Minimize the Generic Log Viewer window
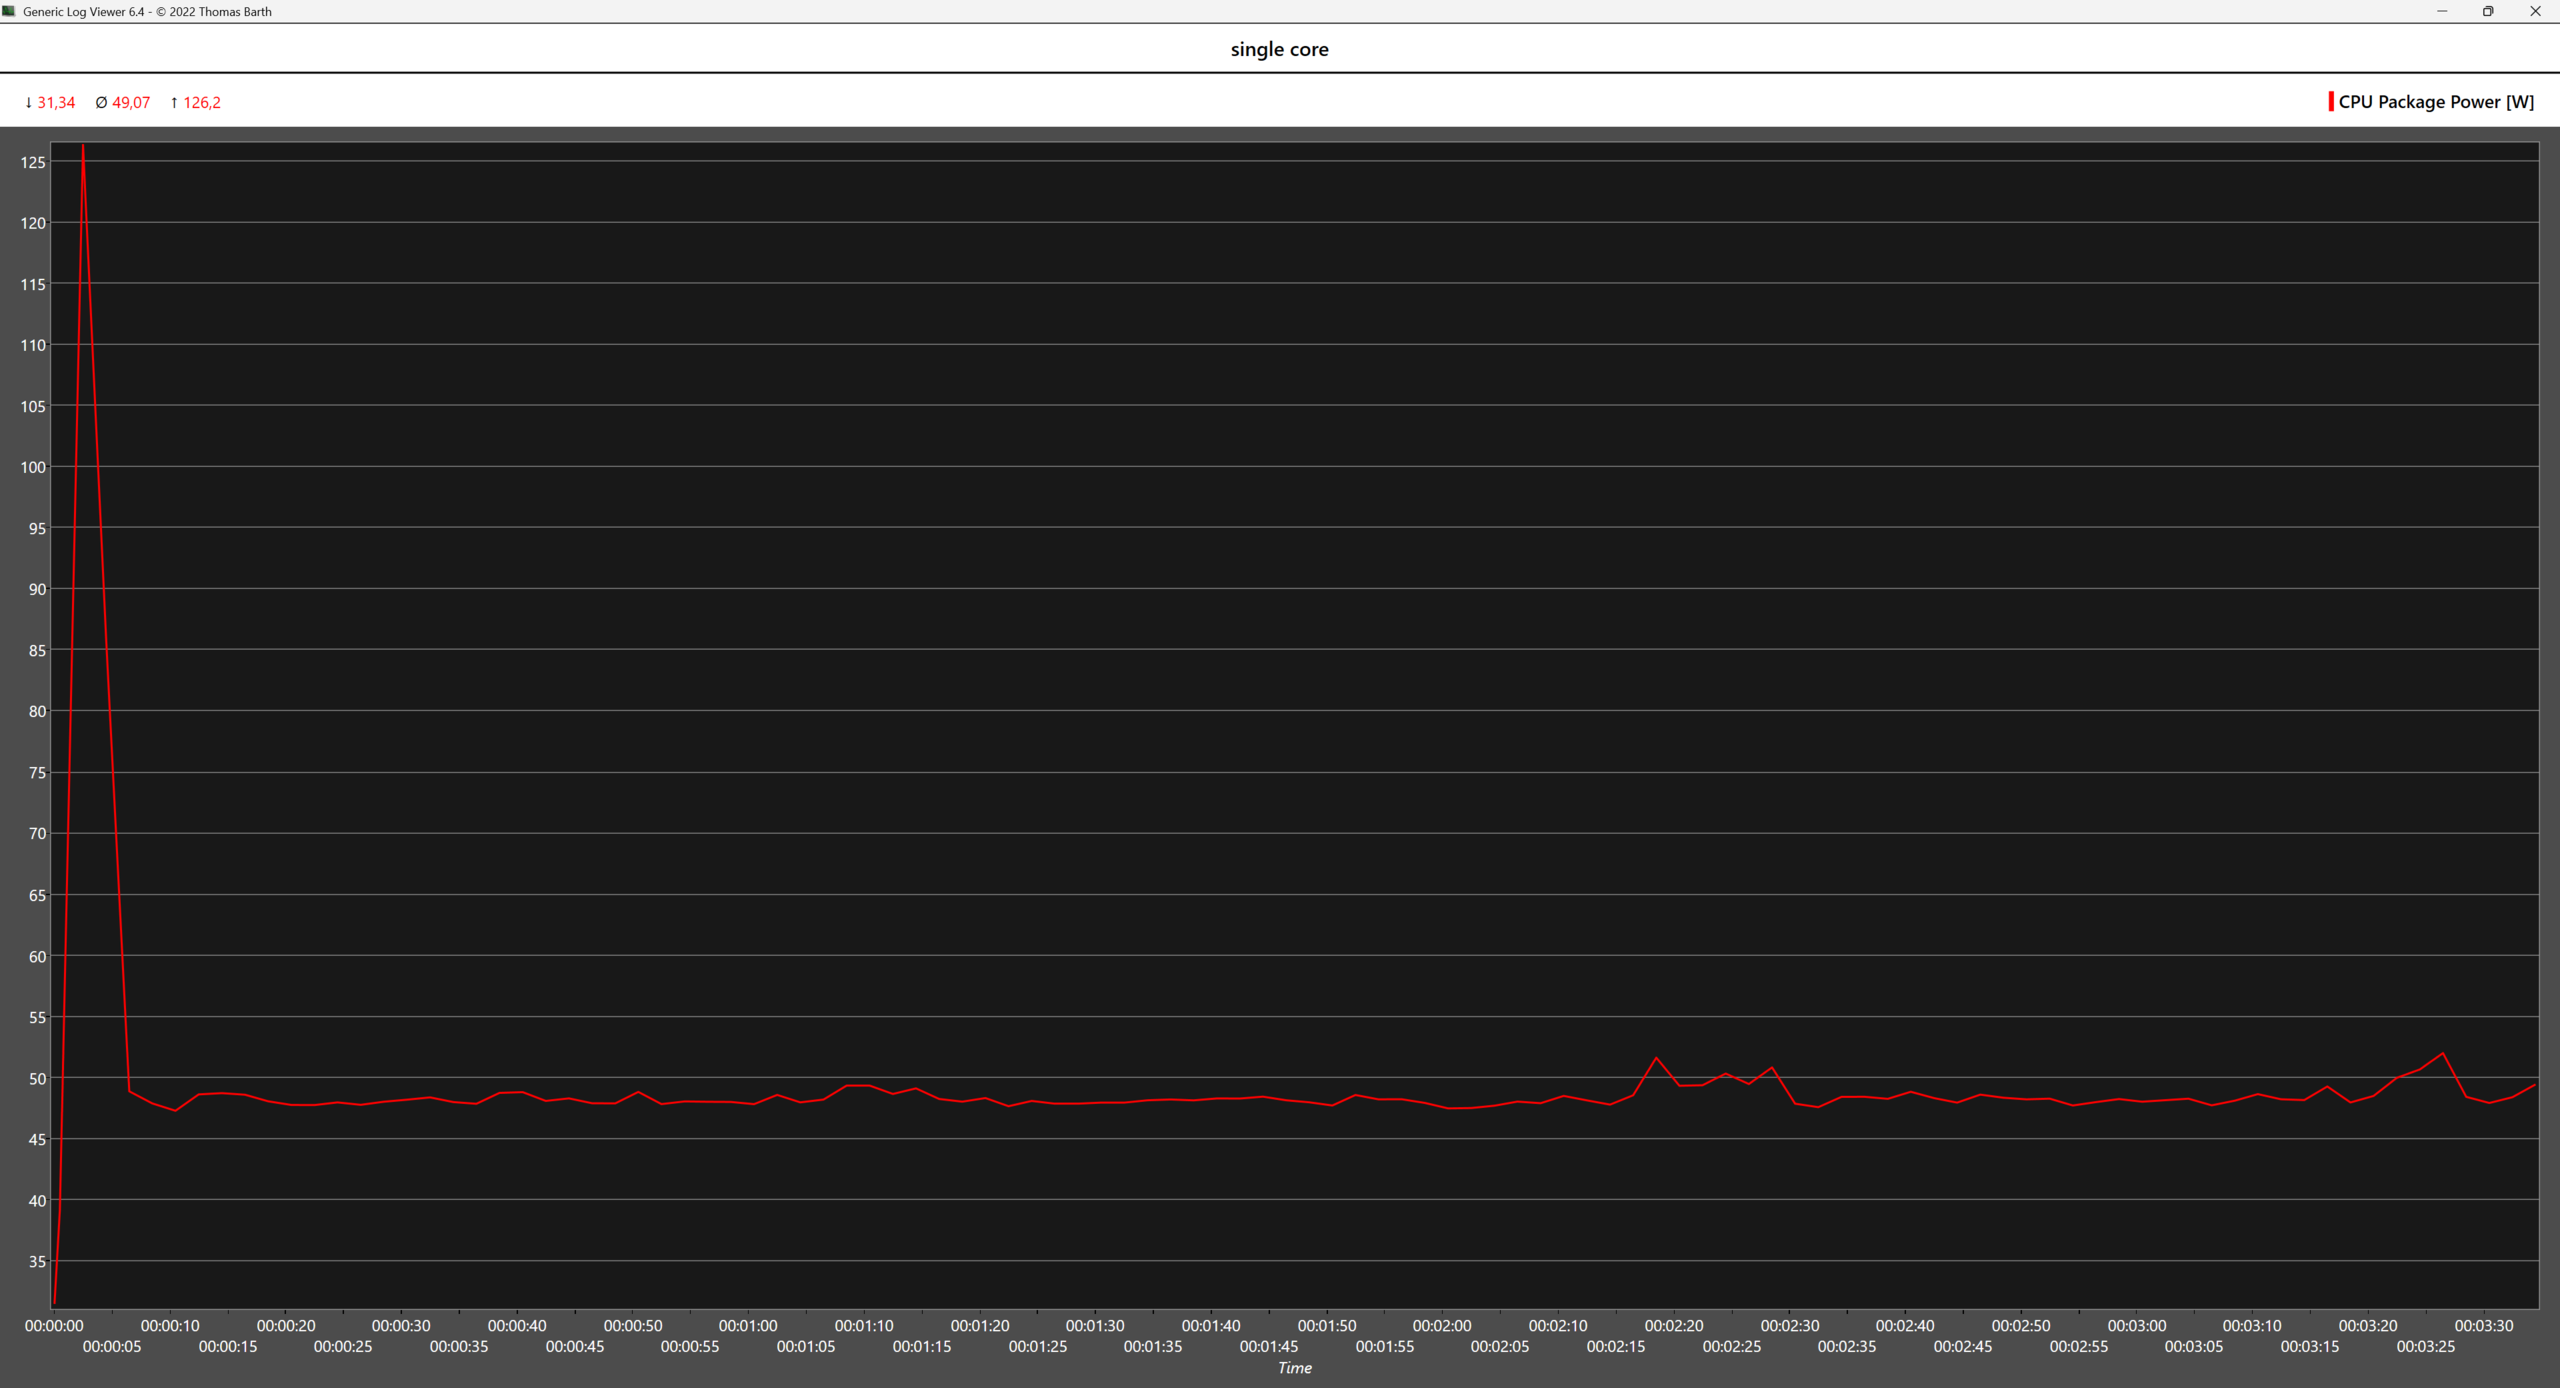2560x1388 pixels. point(2441,11)
